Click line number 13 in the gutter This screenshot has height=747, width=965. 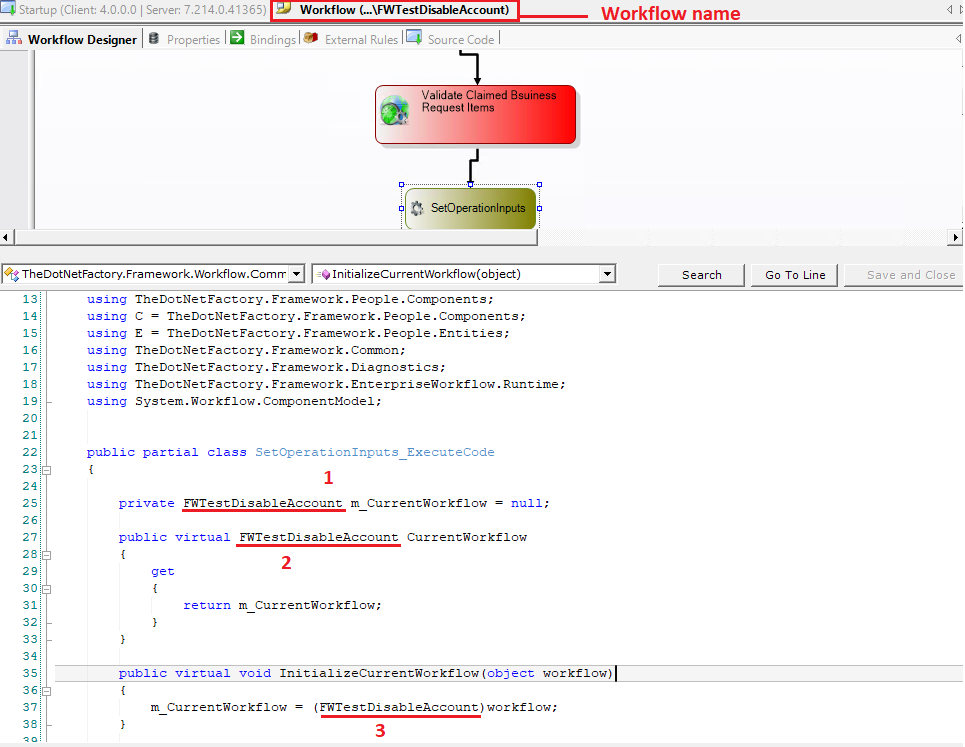pyautogui.click(x=30, y=299)
